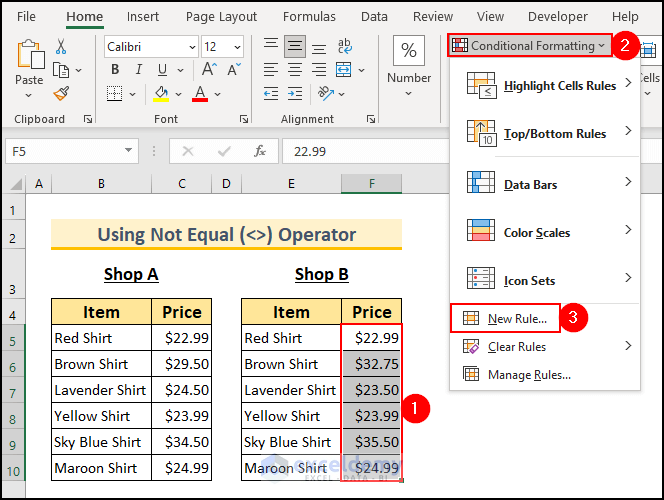The image size is (664, 500).
Task: Click Merge & Center icon
Action: 343,70
